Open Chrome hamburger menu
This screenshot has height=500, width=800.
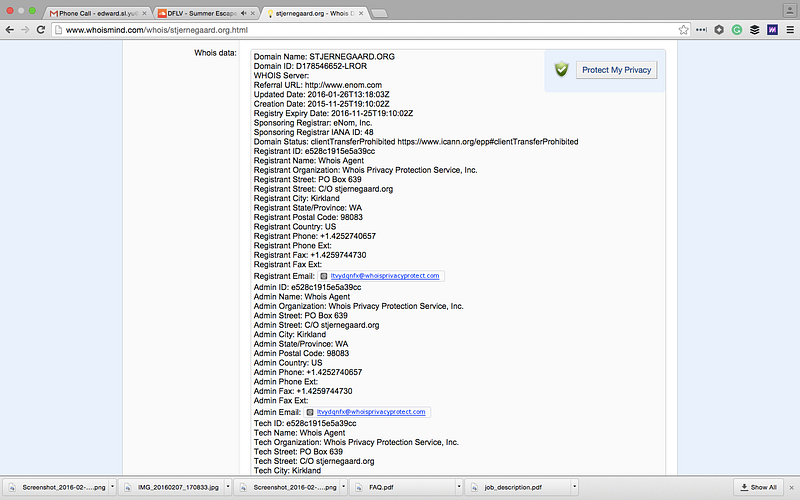click(790, 30)
